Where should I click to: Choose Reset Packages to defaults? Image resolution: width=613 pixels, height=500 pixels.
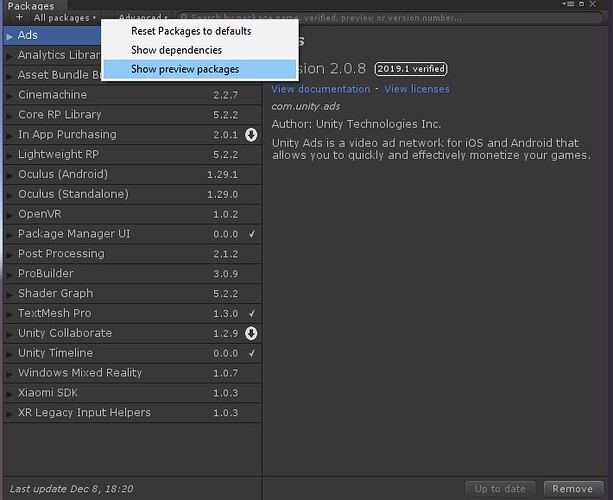(191, 31)
